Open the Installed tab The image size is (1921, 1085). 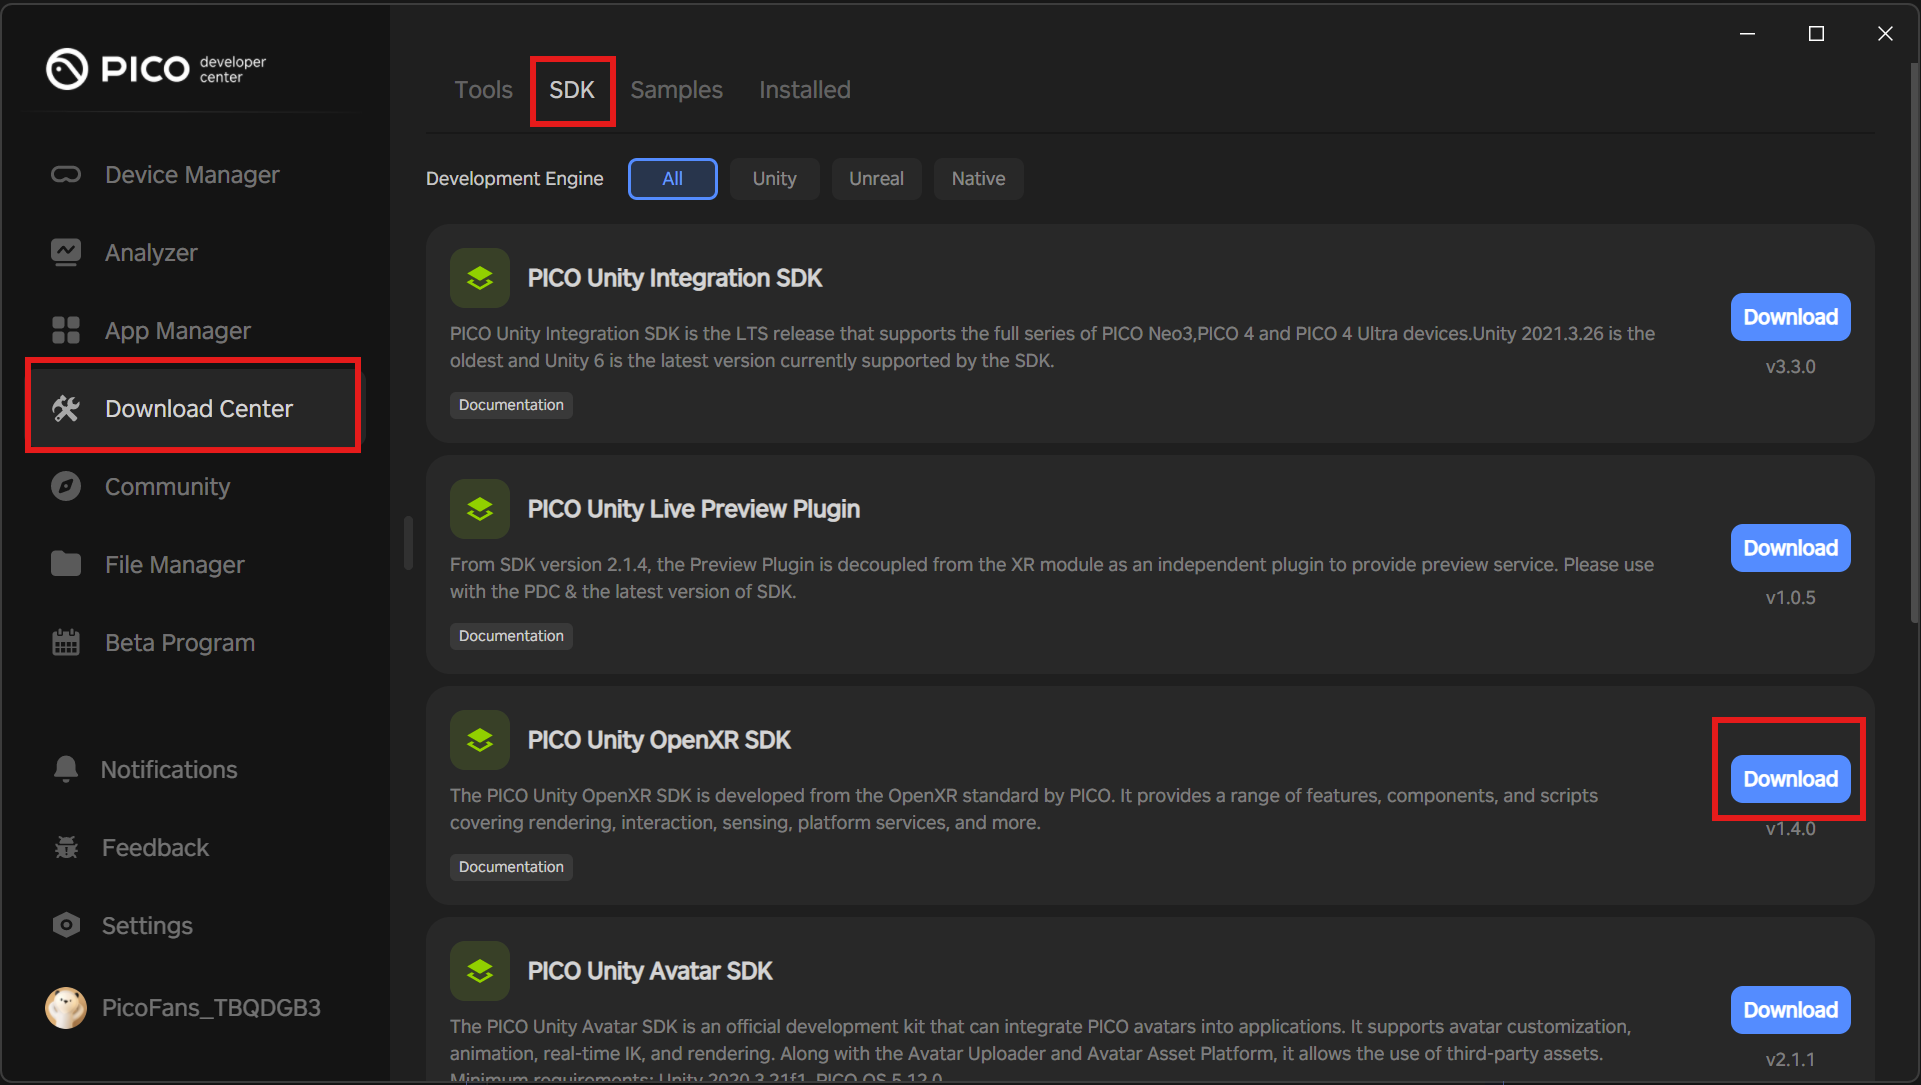(804, 90)
